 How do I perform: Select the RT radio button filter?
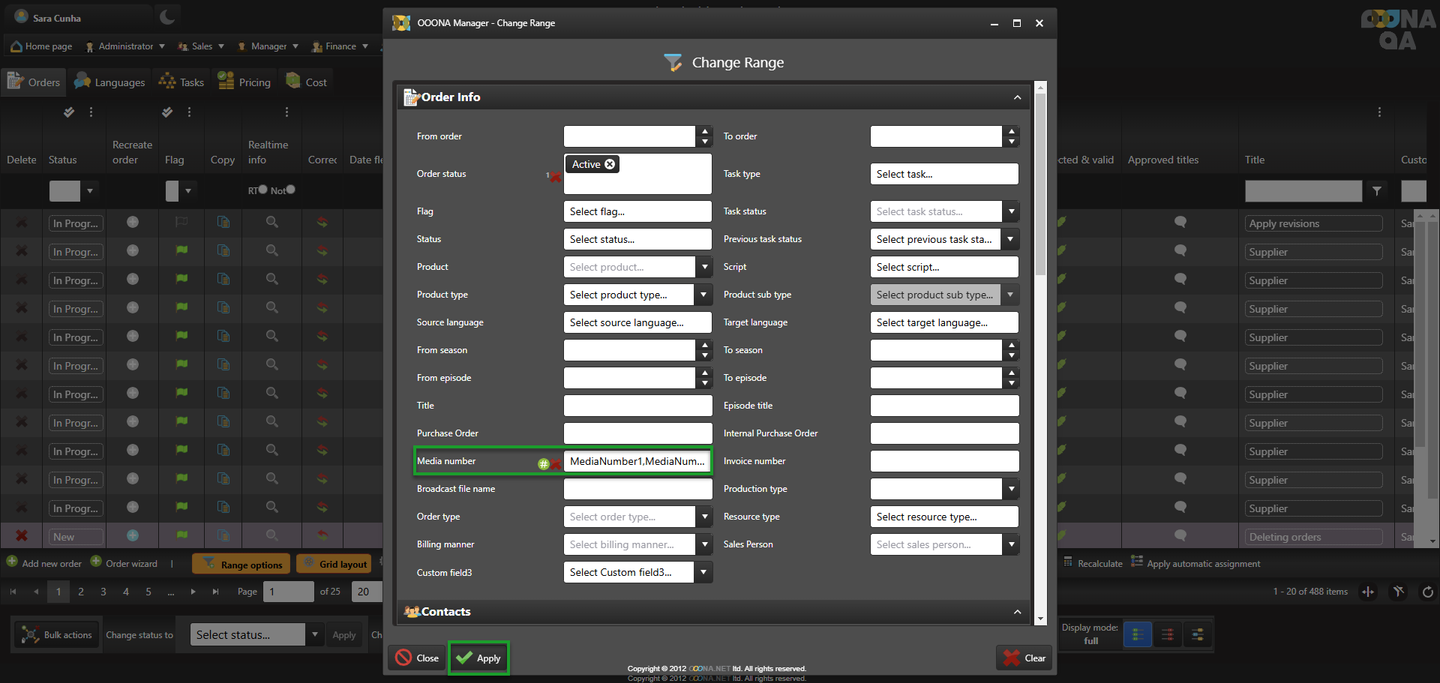pos(263,190)
